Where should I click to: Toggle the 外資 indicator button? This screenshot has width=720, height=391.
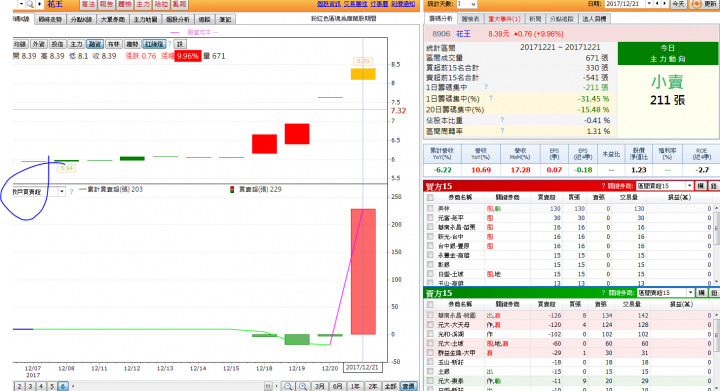(x=39, y=44)
